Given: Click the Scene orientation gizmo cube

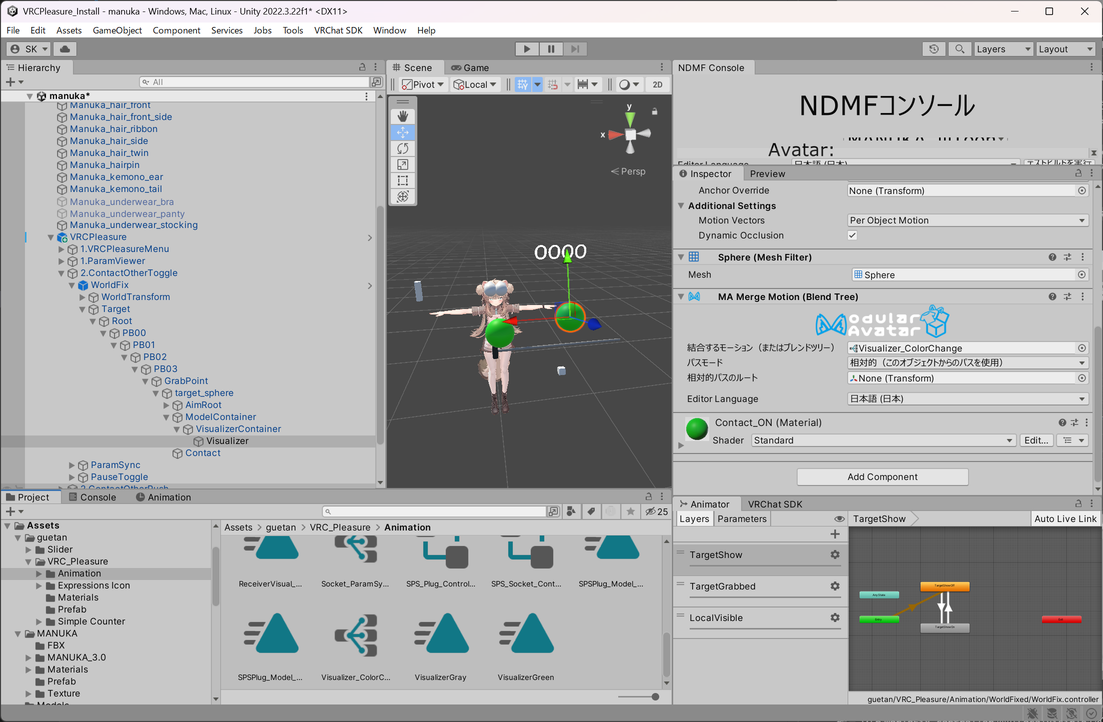Looking at the screenshot, I should point(630,134).
